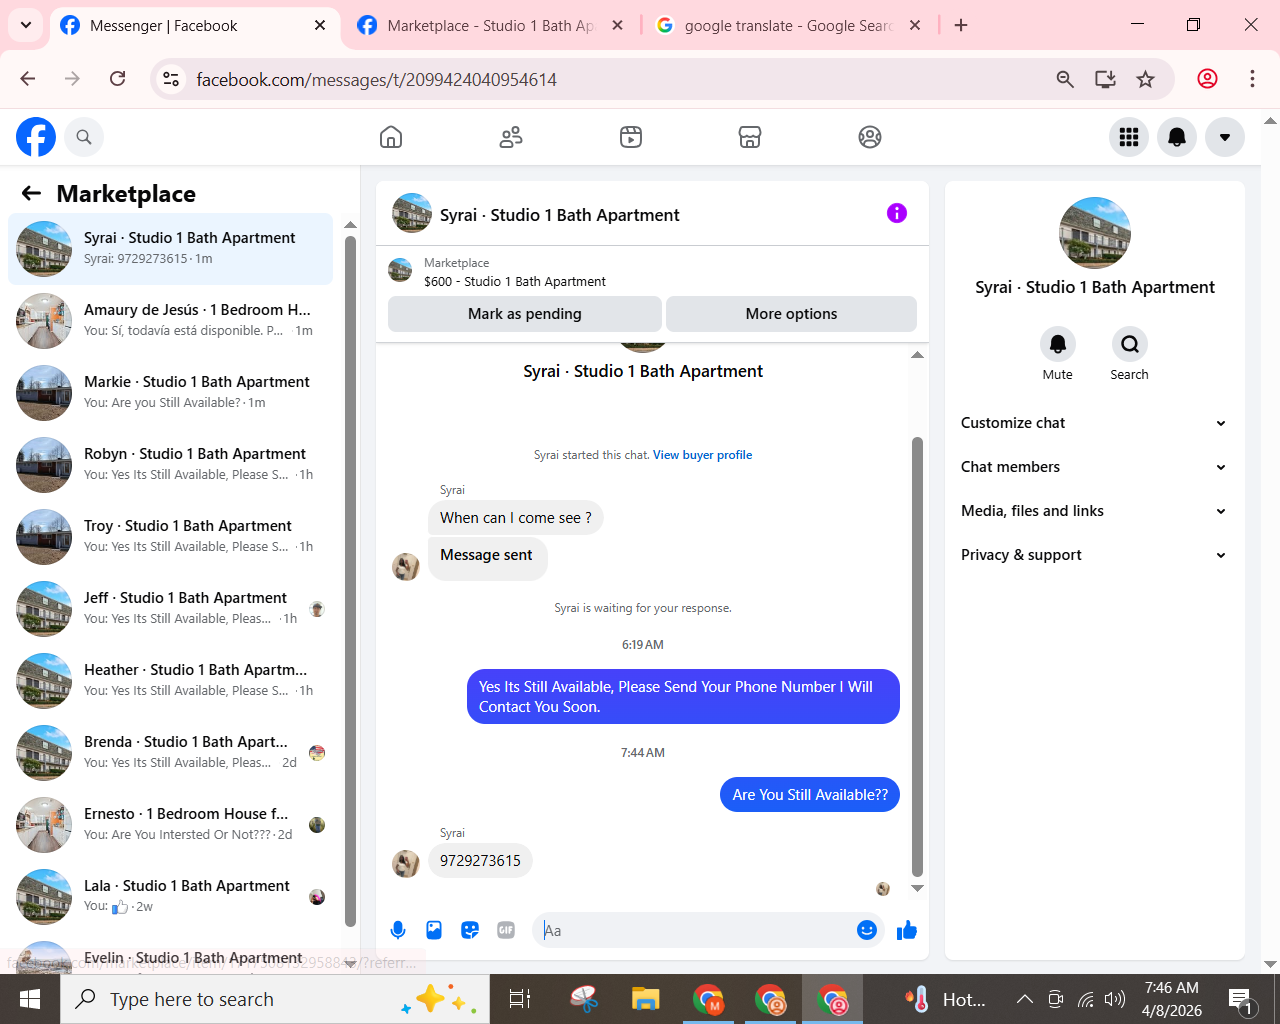Send a thumbs-up like
Viewport: 1280px width, 1024px height.
pyautogui.click(x=907, y=930)
